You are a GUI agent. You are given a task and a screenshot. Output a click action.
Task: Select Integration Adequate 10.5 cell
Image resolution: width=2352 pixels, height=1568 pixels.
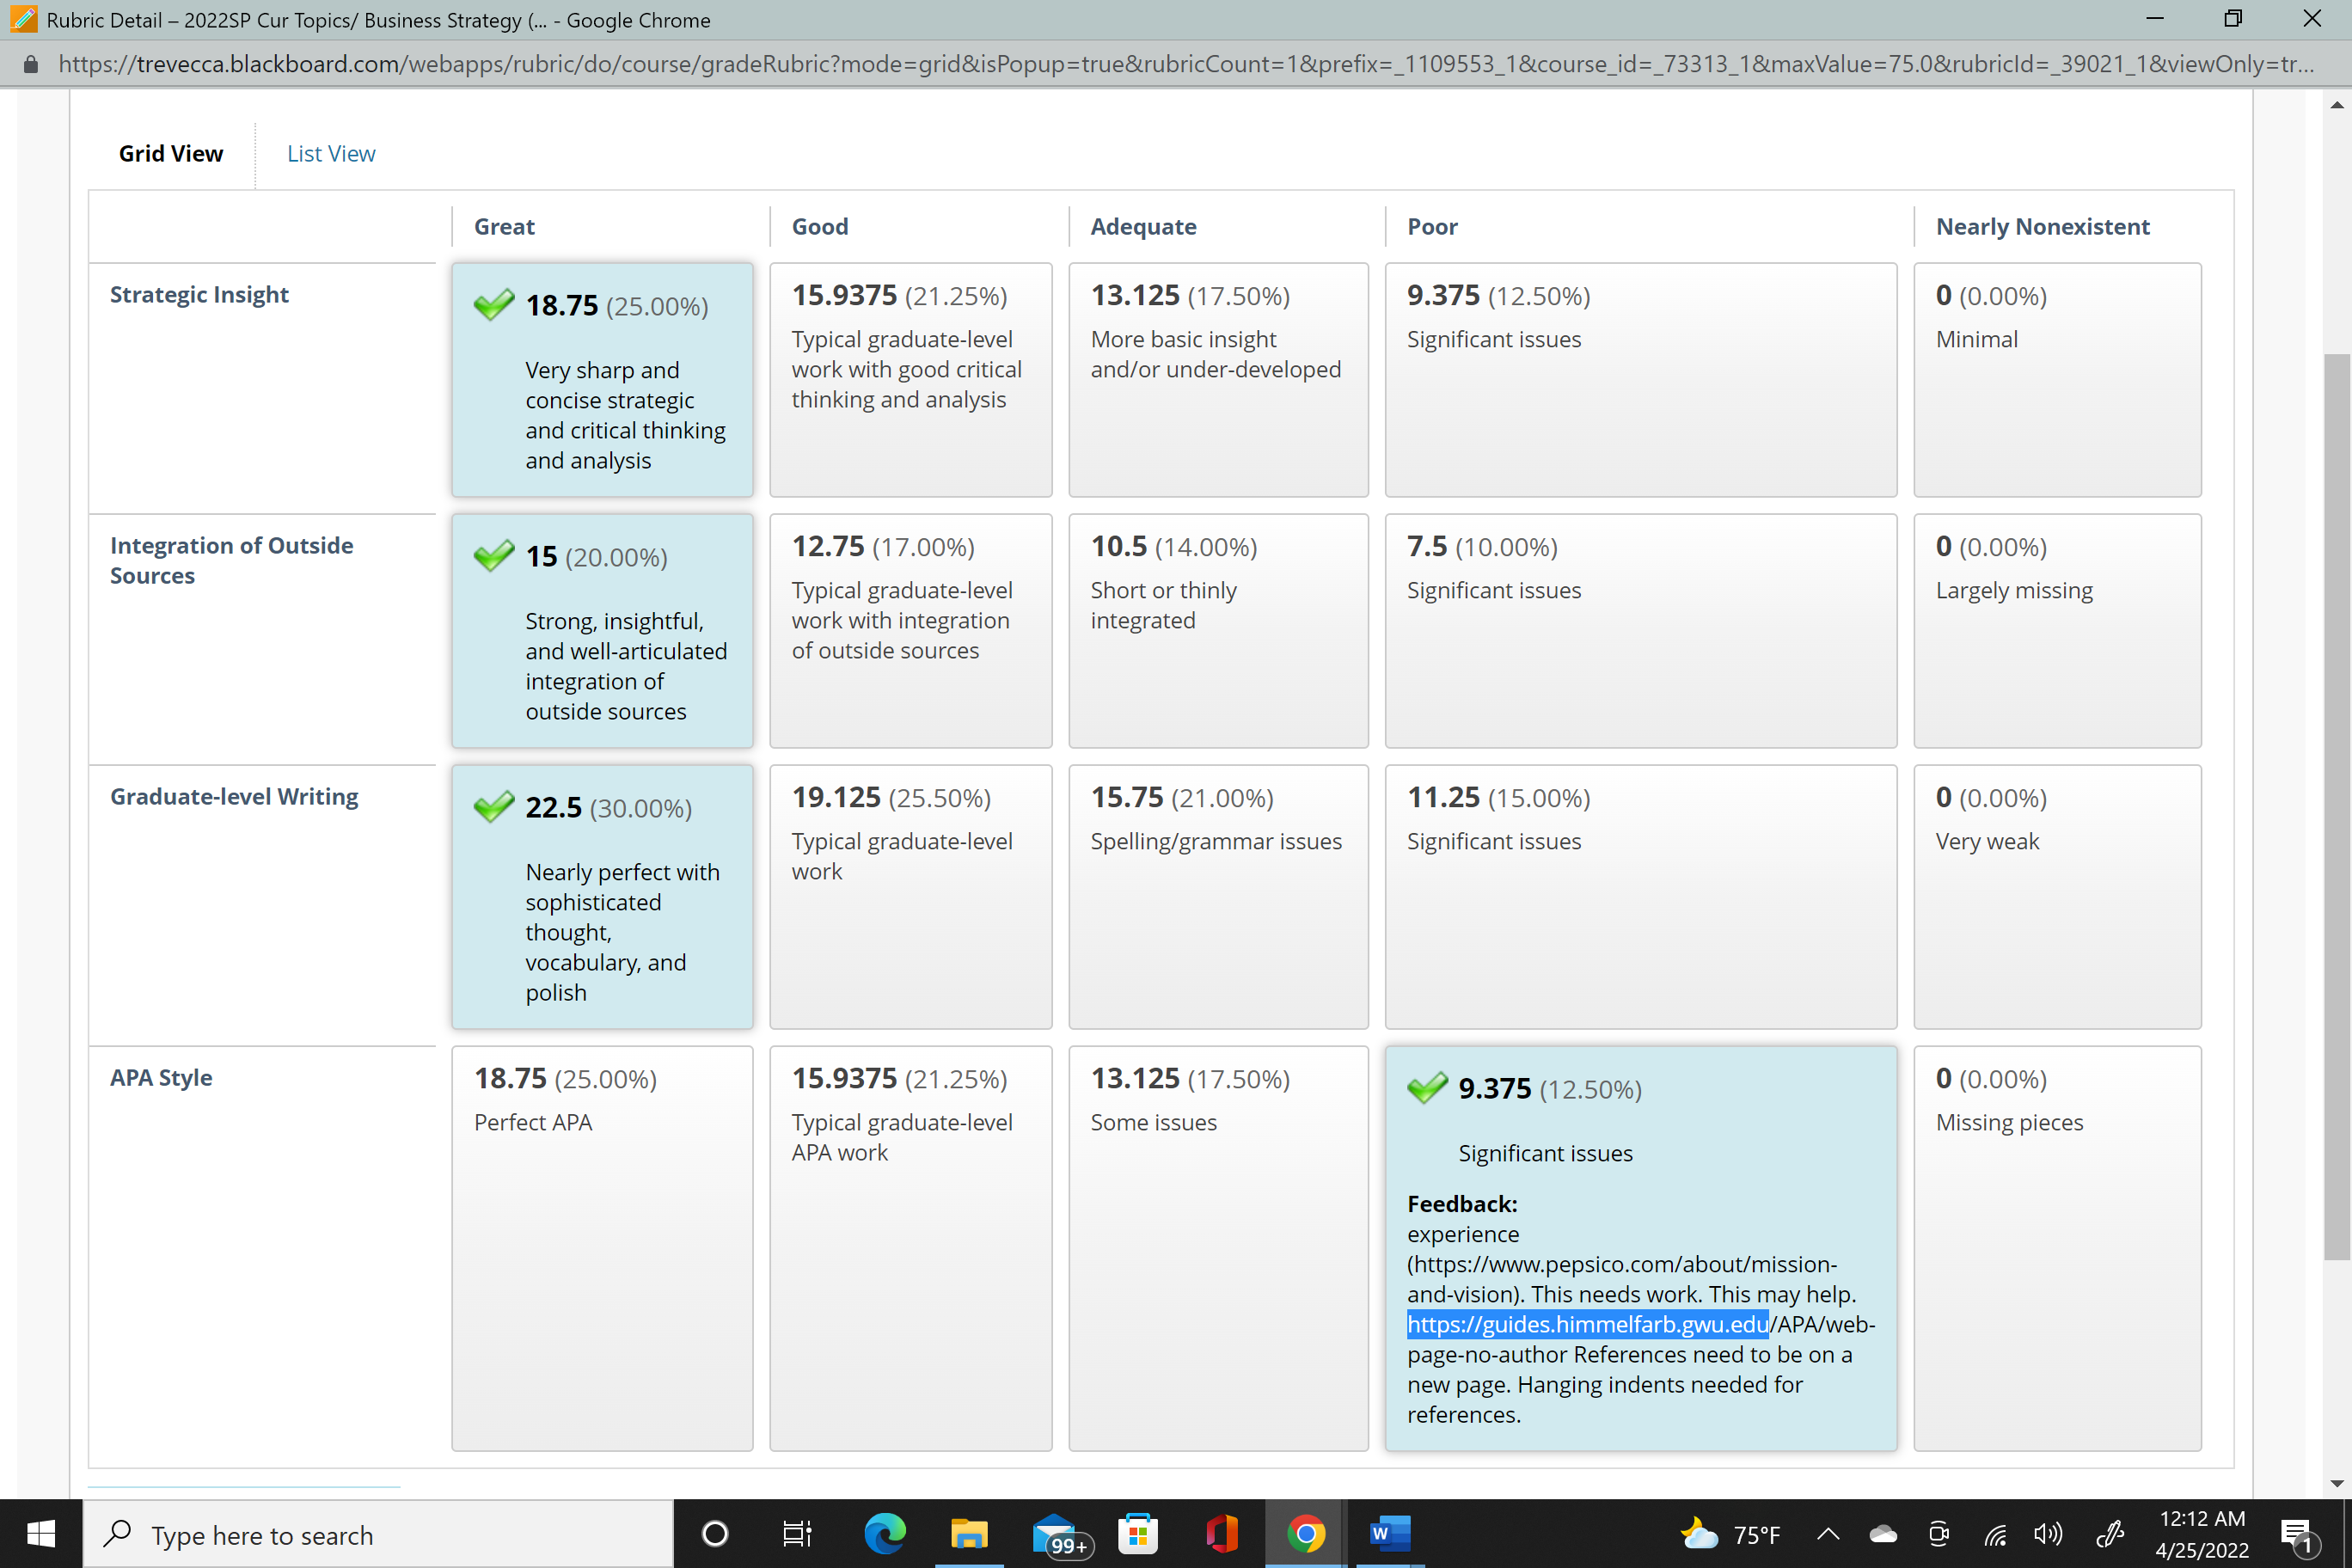1218,631
